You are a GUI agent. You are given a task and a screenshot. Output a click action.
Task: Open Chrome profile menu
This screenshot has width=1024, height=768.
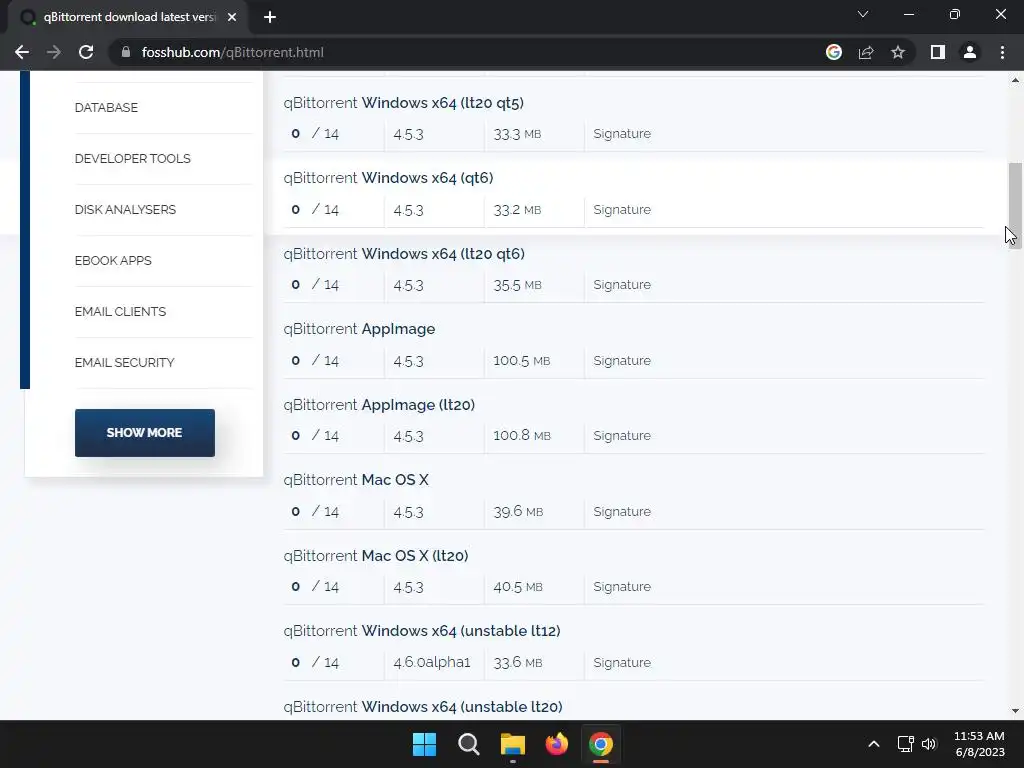970,52
